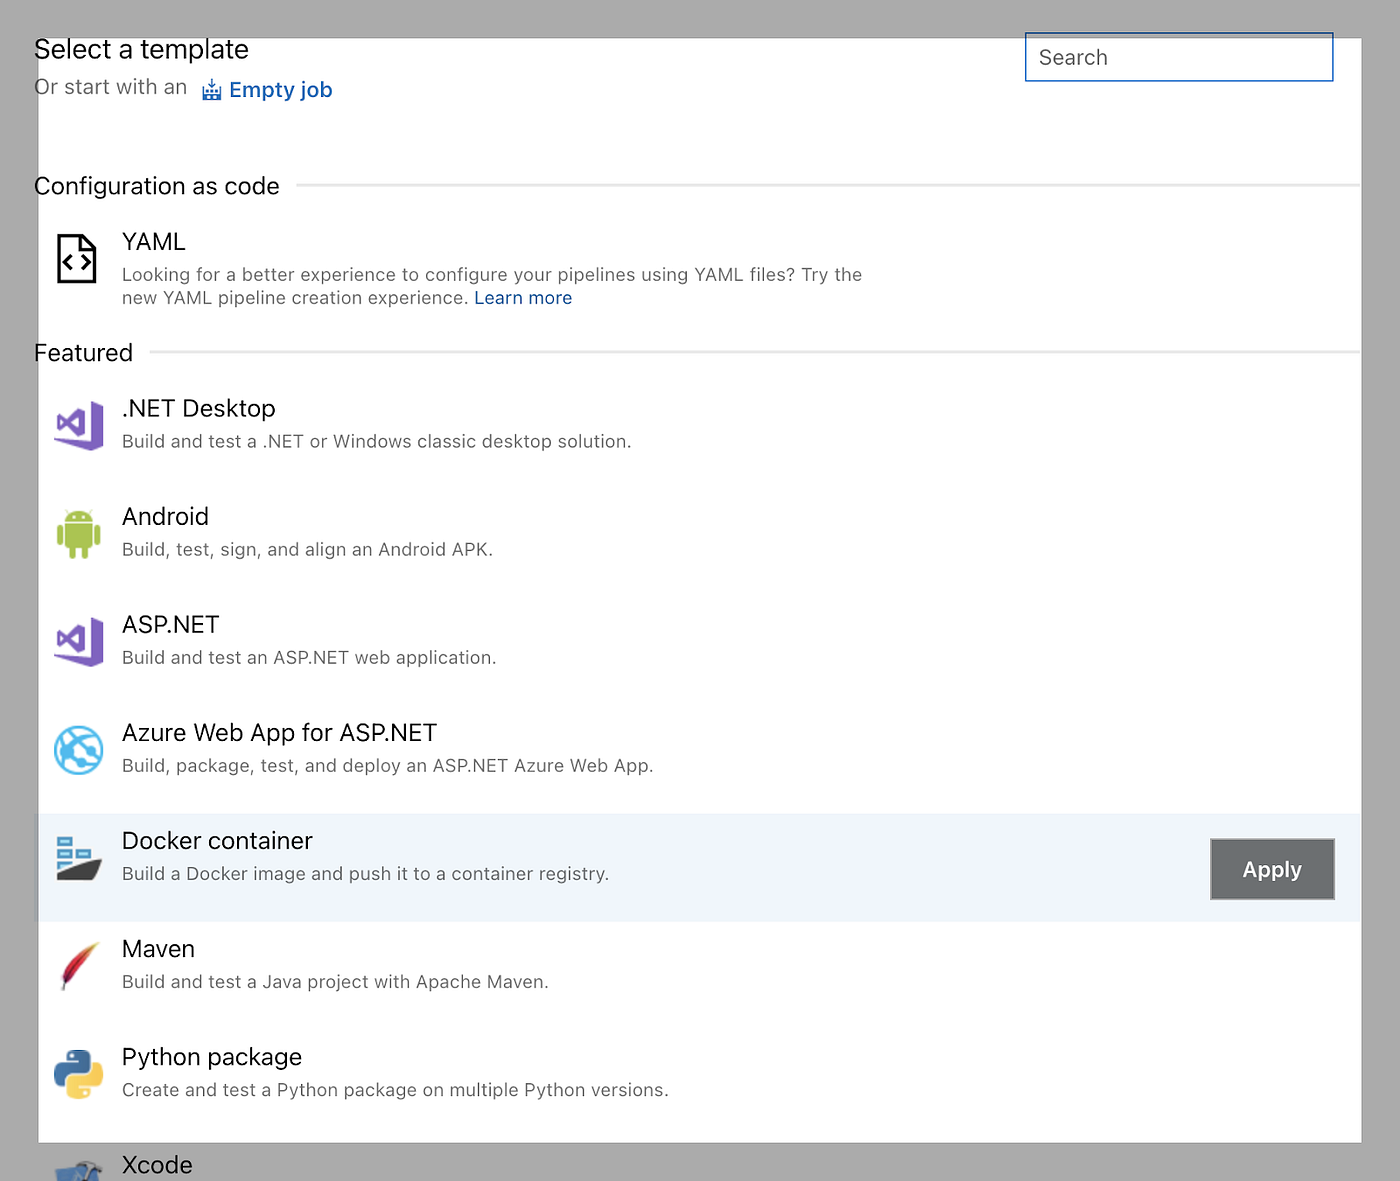Screen dimensions: 1400x1181
Task: Open the YAML Learn more link
Action: tap(523, 298)
